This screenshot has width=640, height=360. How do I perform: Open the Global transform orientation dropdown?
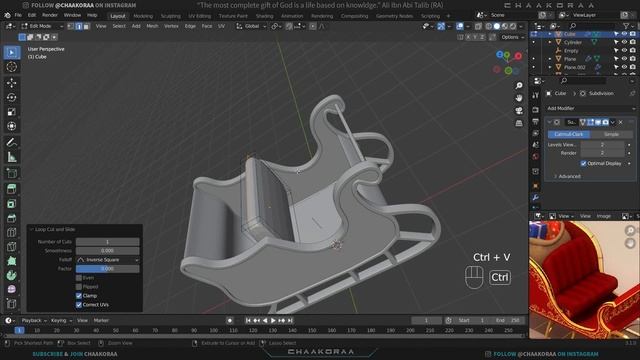pos(251,26)
